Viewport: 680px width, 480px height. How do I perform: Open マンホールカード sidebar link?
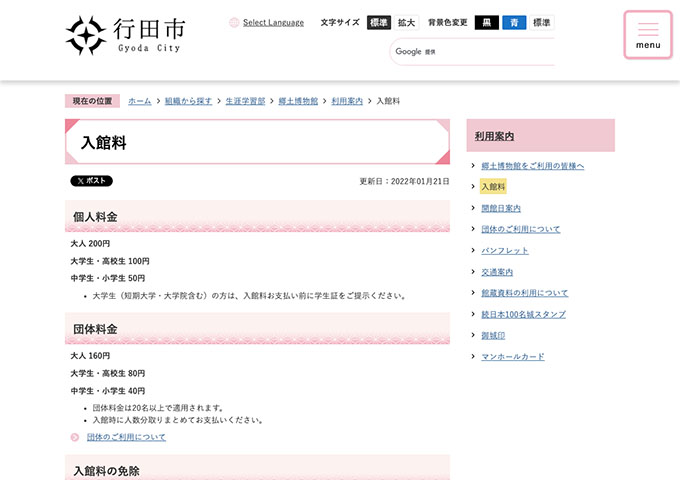[x=513, y=356]
